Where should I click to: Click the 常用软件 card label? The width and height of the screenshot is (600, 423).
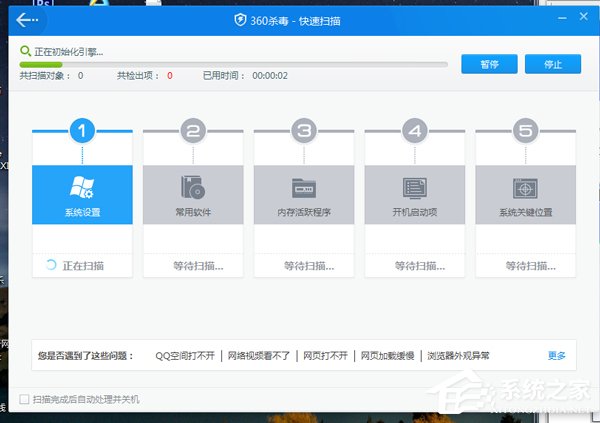coord(193,212)
